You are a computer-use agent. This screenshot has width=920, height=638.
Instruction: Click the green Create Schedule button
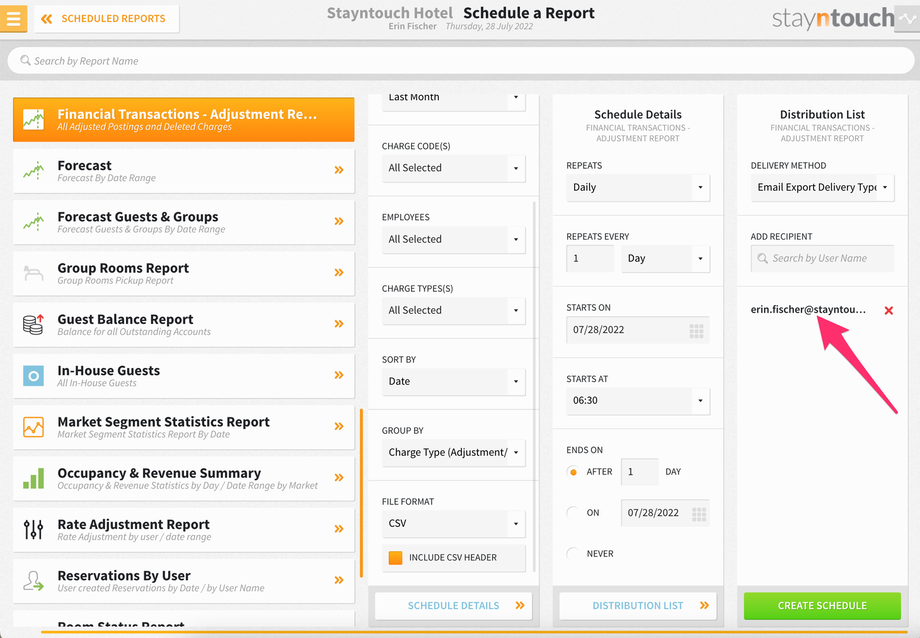tap(822, 606)
